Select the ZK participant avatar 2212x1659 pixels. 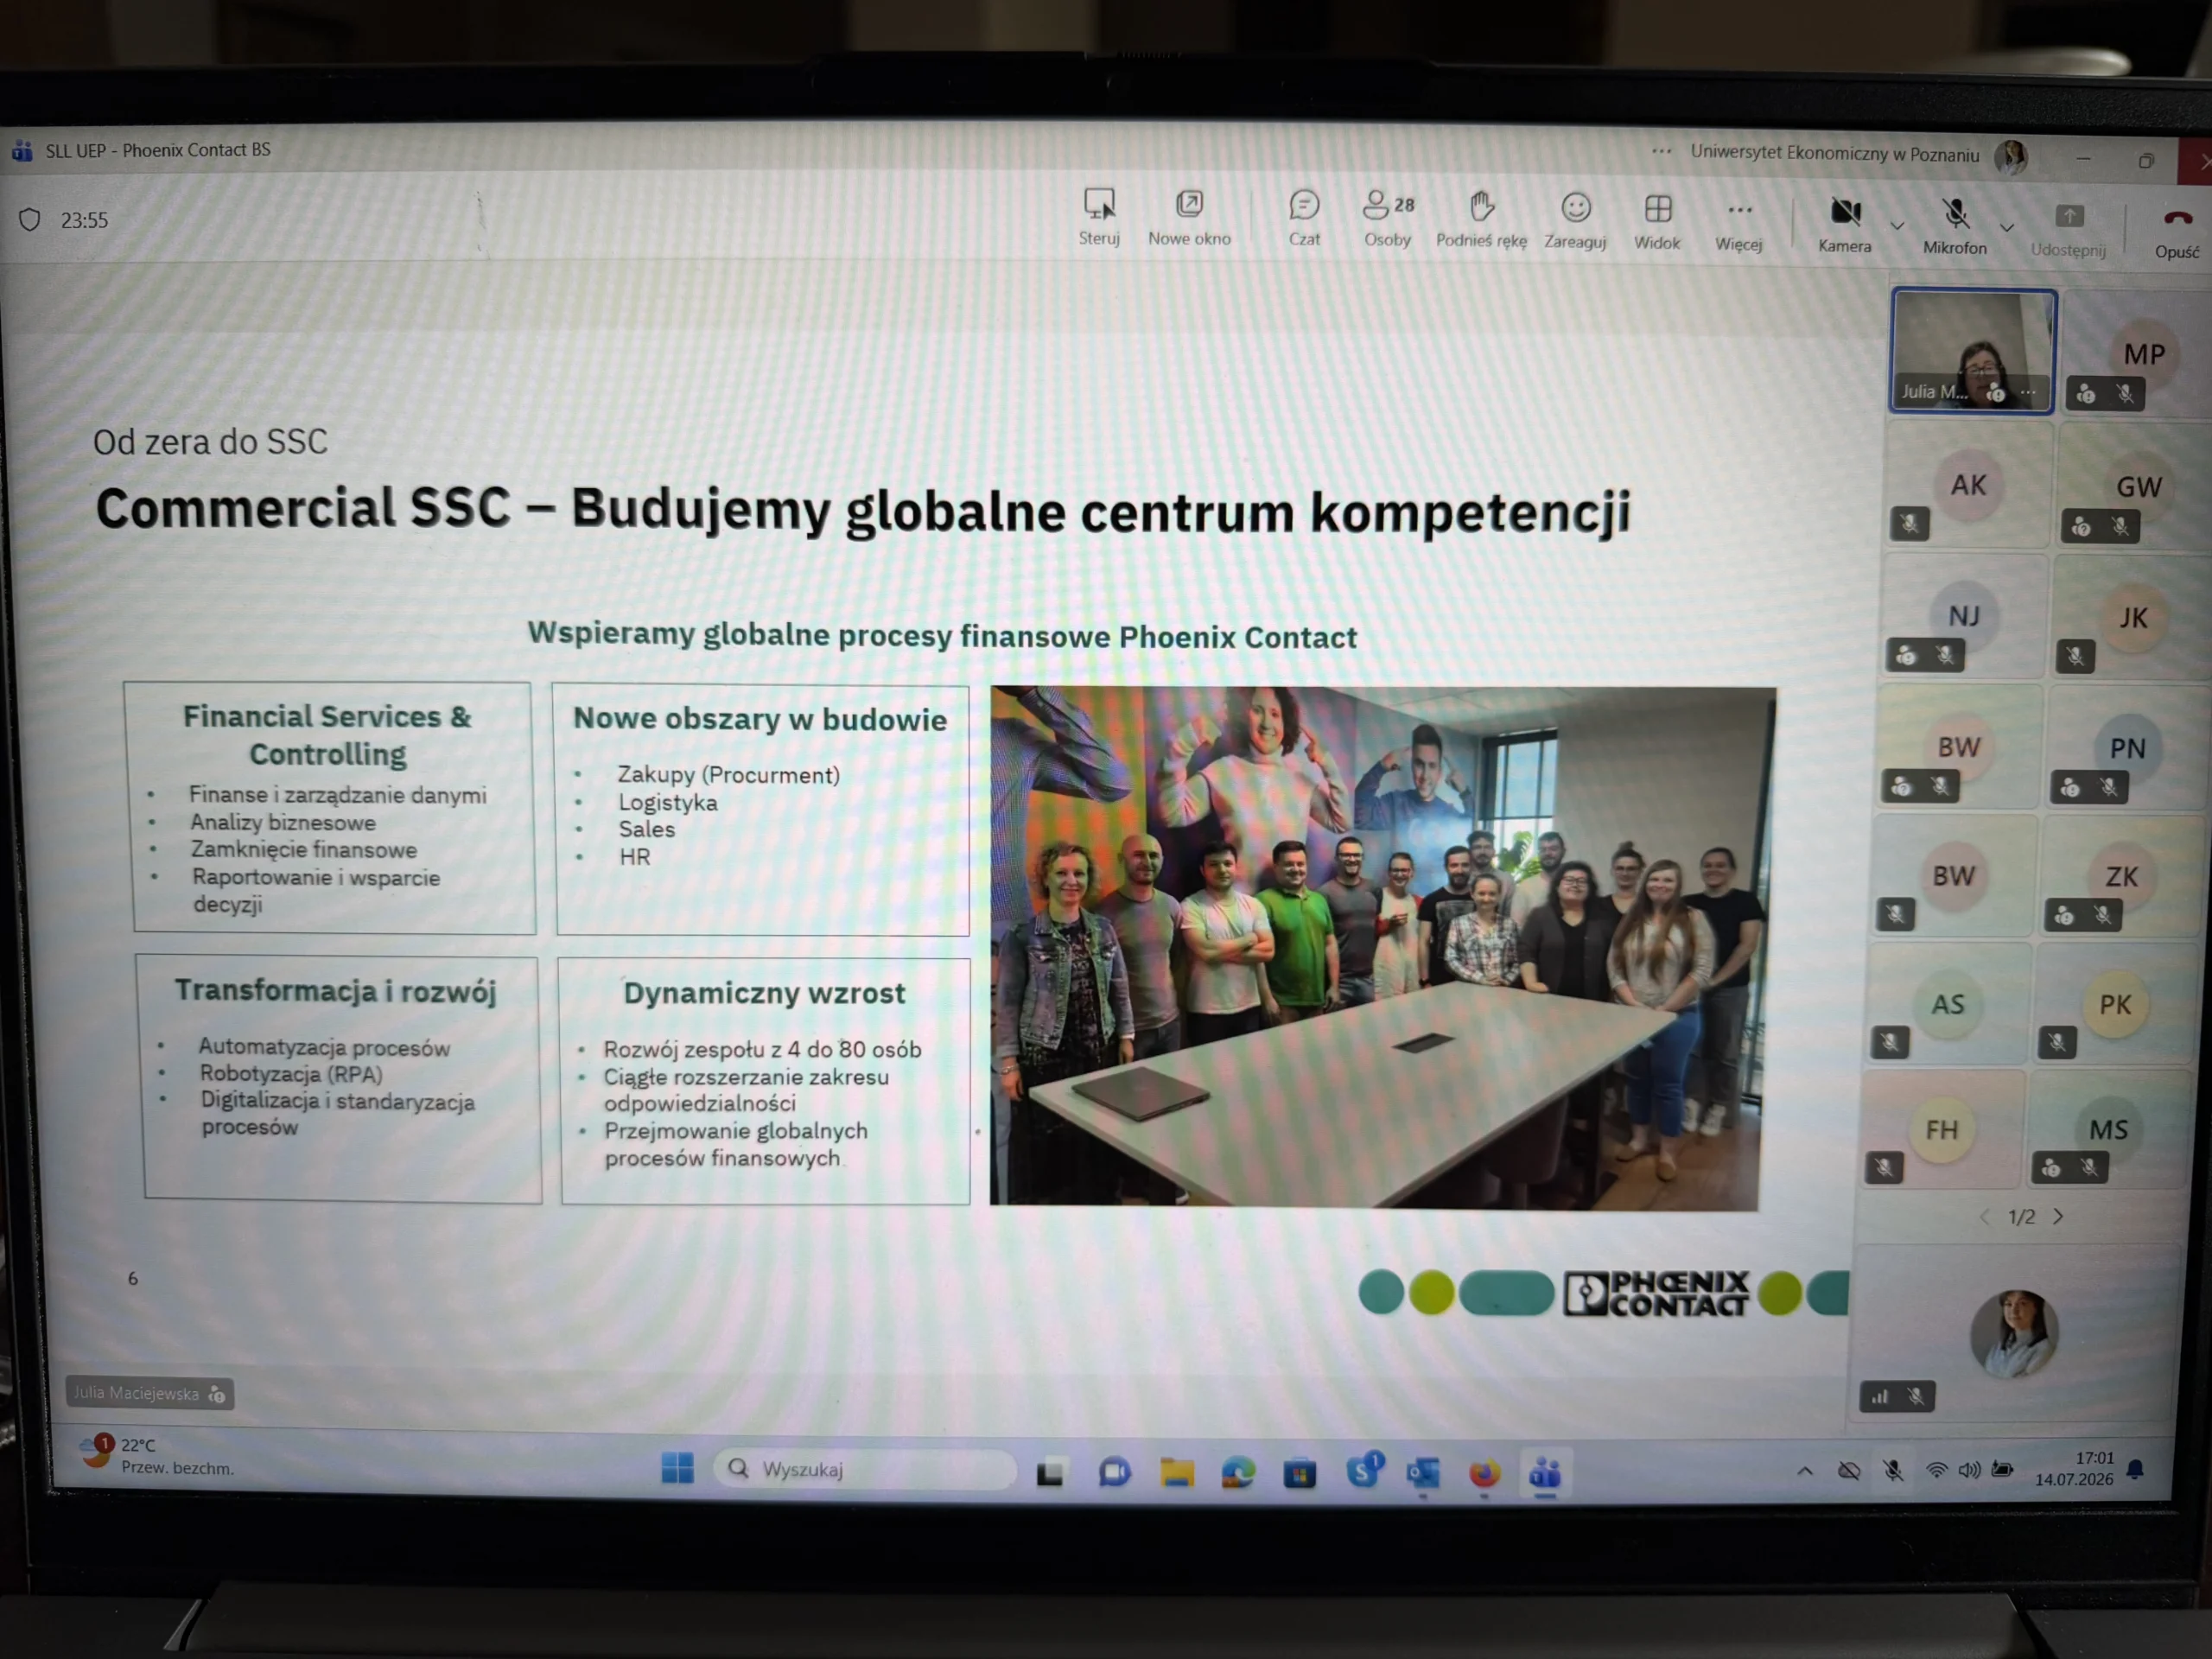[x=2121, y=877]
